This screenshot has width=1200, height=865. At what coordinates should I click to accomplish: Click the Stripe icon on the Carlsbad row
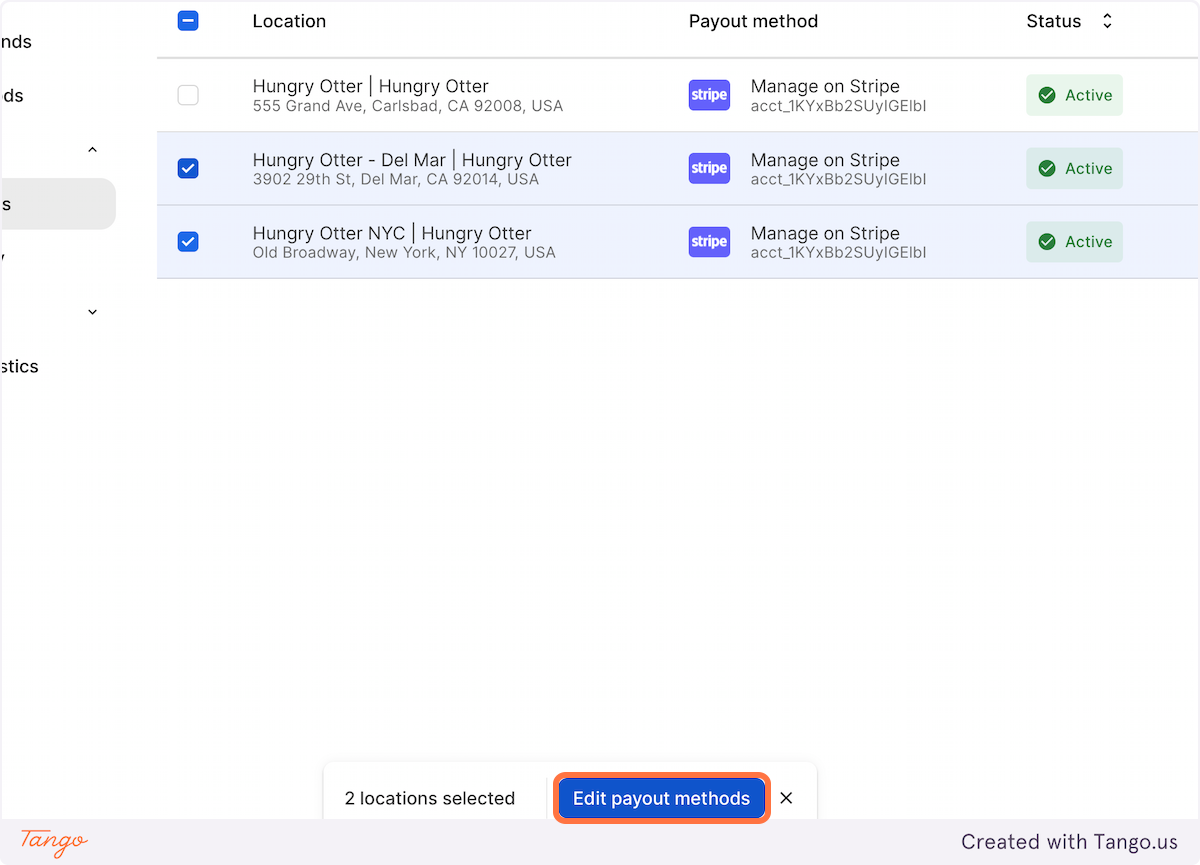709,95
